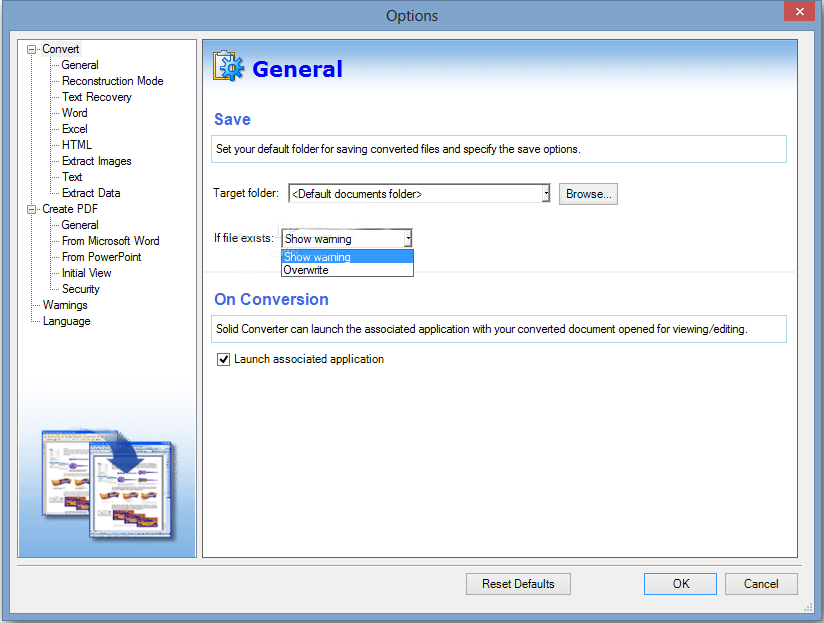Select the Create PDF root item

coord(70,209)
